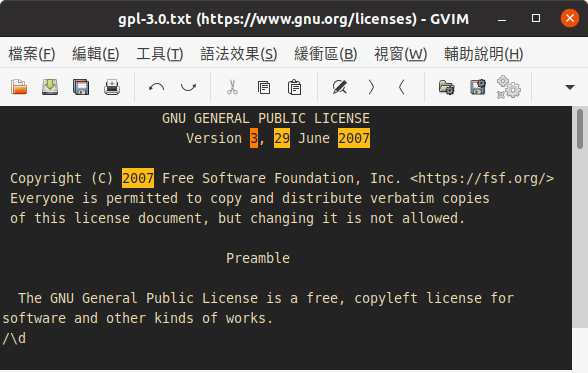Click the word 'June' in the version line
The image size is (588, 373).
[x=314, y=138]
